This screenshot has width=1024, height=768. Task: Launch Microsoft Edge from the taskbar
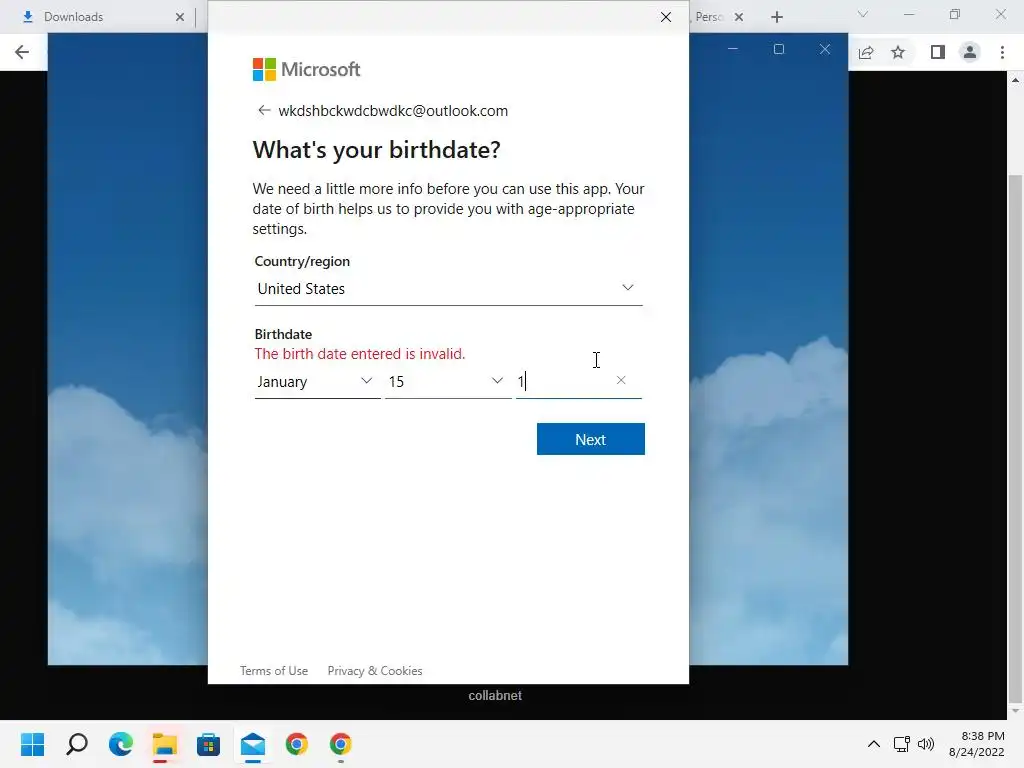121,744
